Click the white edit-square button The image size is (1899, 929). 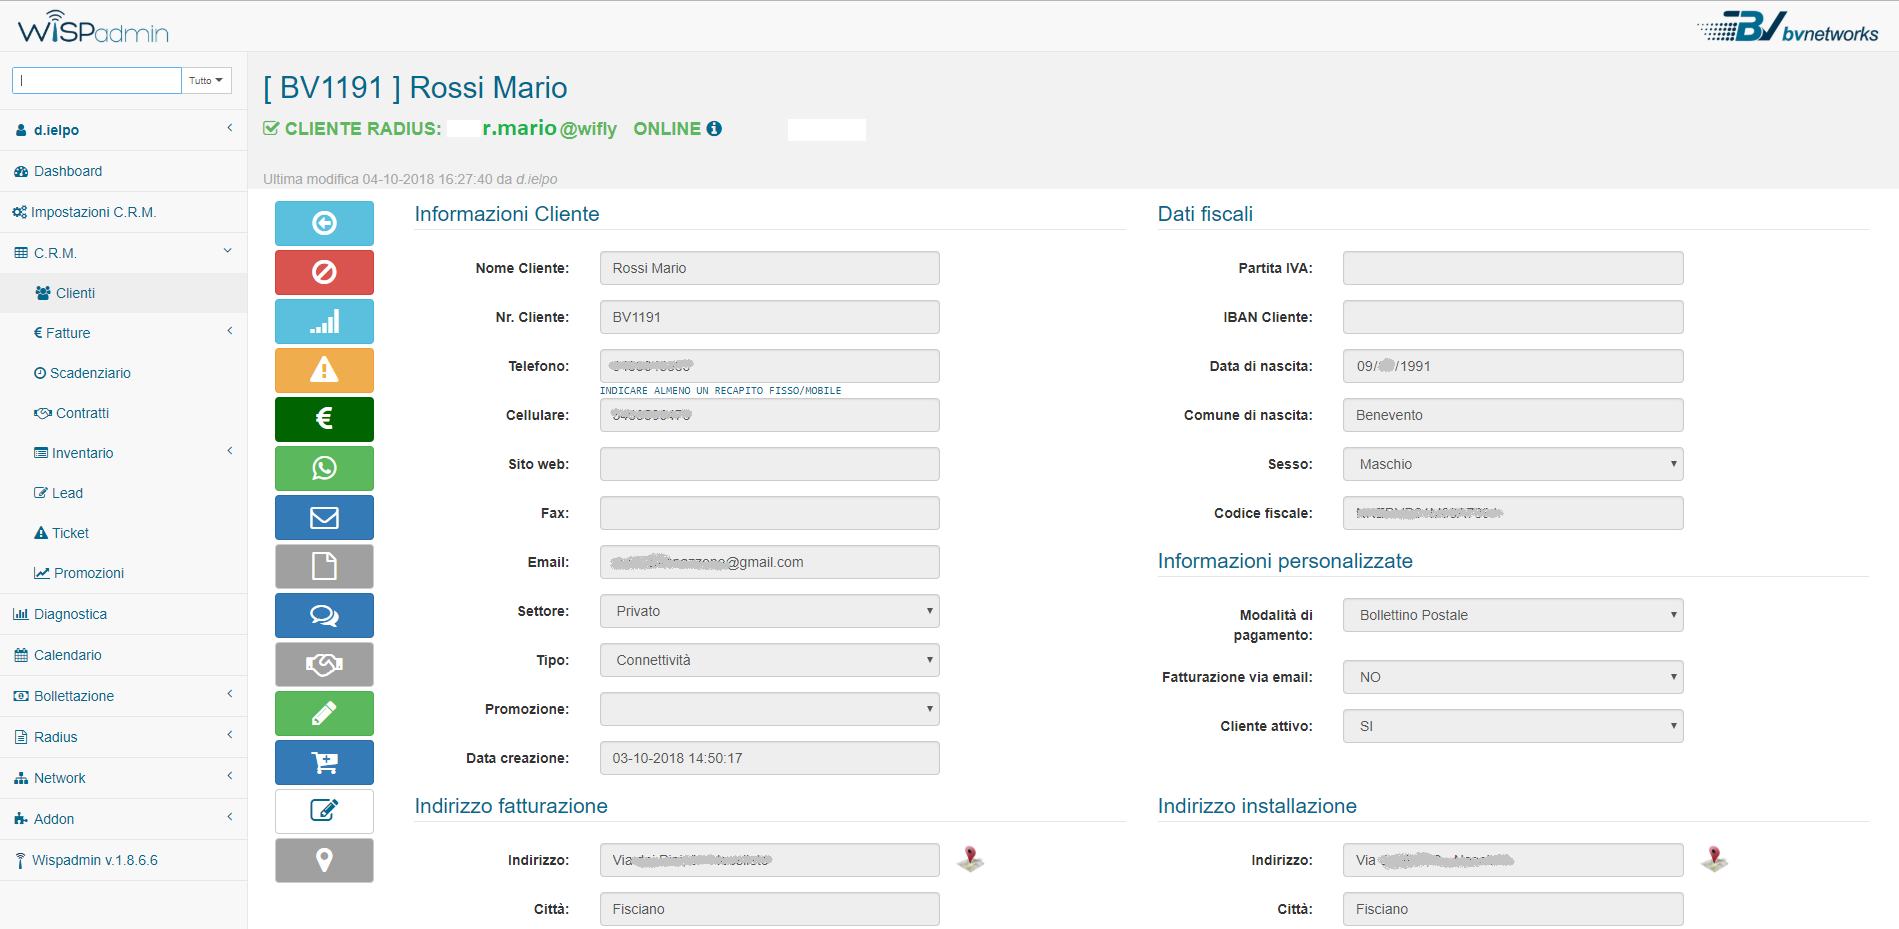pos(324,811)
